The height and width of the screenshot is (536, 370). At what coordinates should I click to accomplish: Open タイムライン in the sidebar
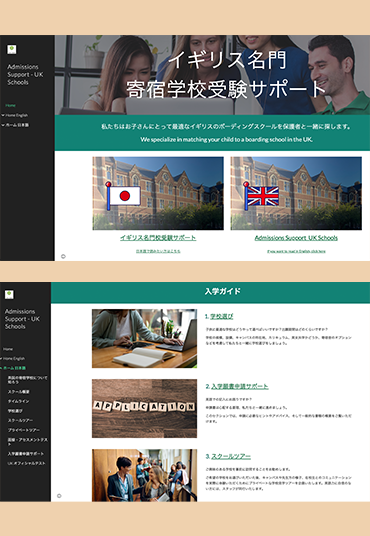[19, 401]
